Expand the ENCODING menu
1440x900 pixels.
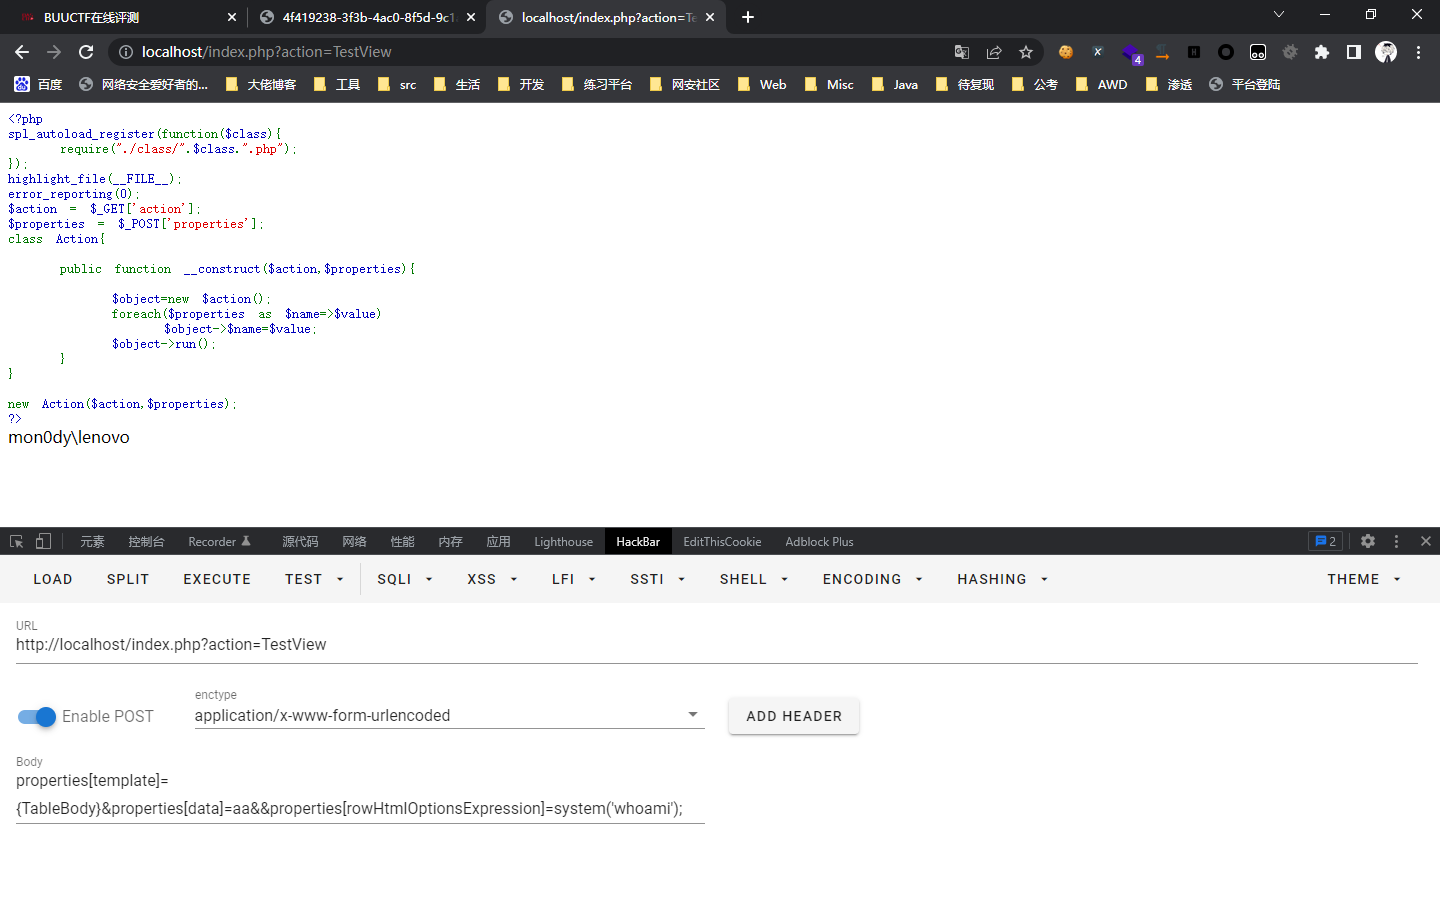point(872,579)
